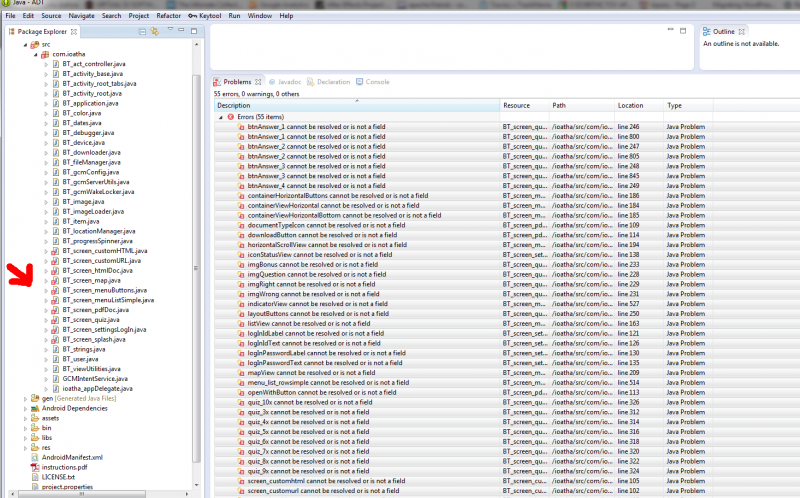
Task: Expand the gen Generated Java Files folder
Action: click(x=25, y=398)
